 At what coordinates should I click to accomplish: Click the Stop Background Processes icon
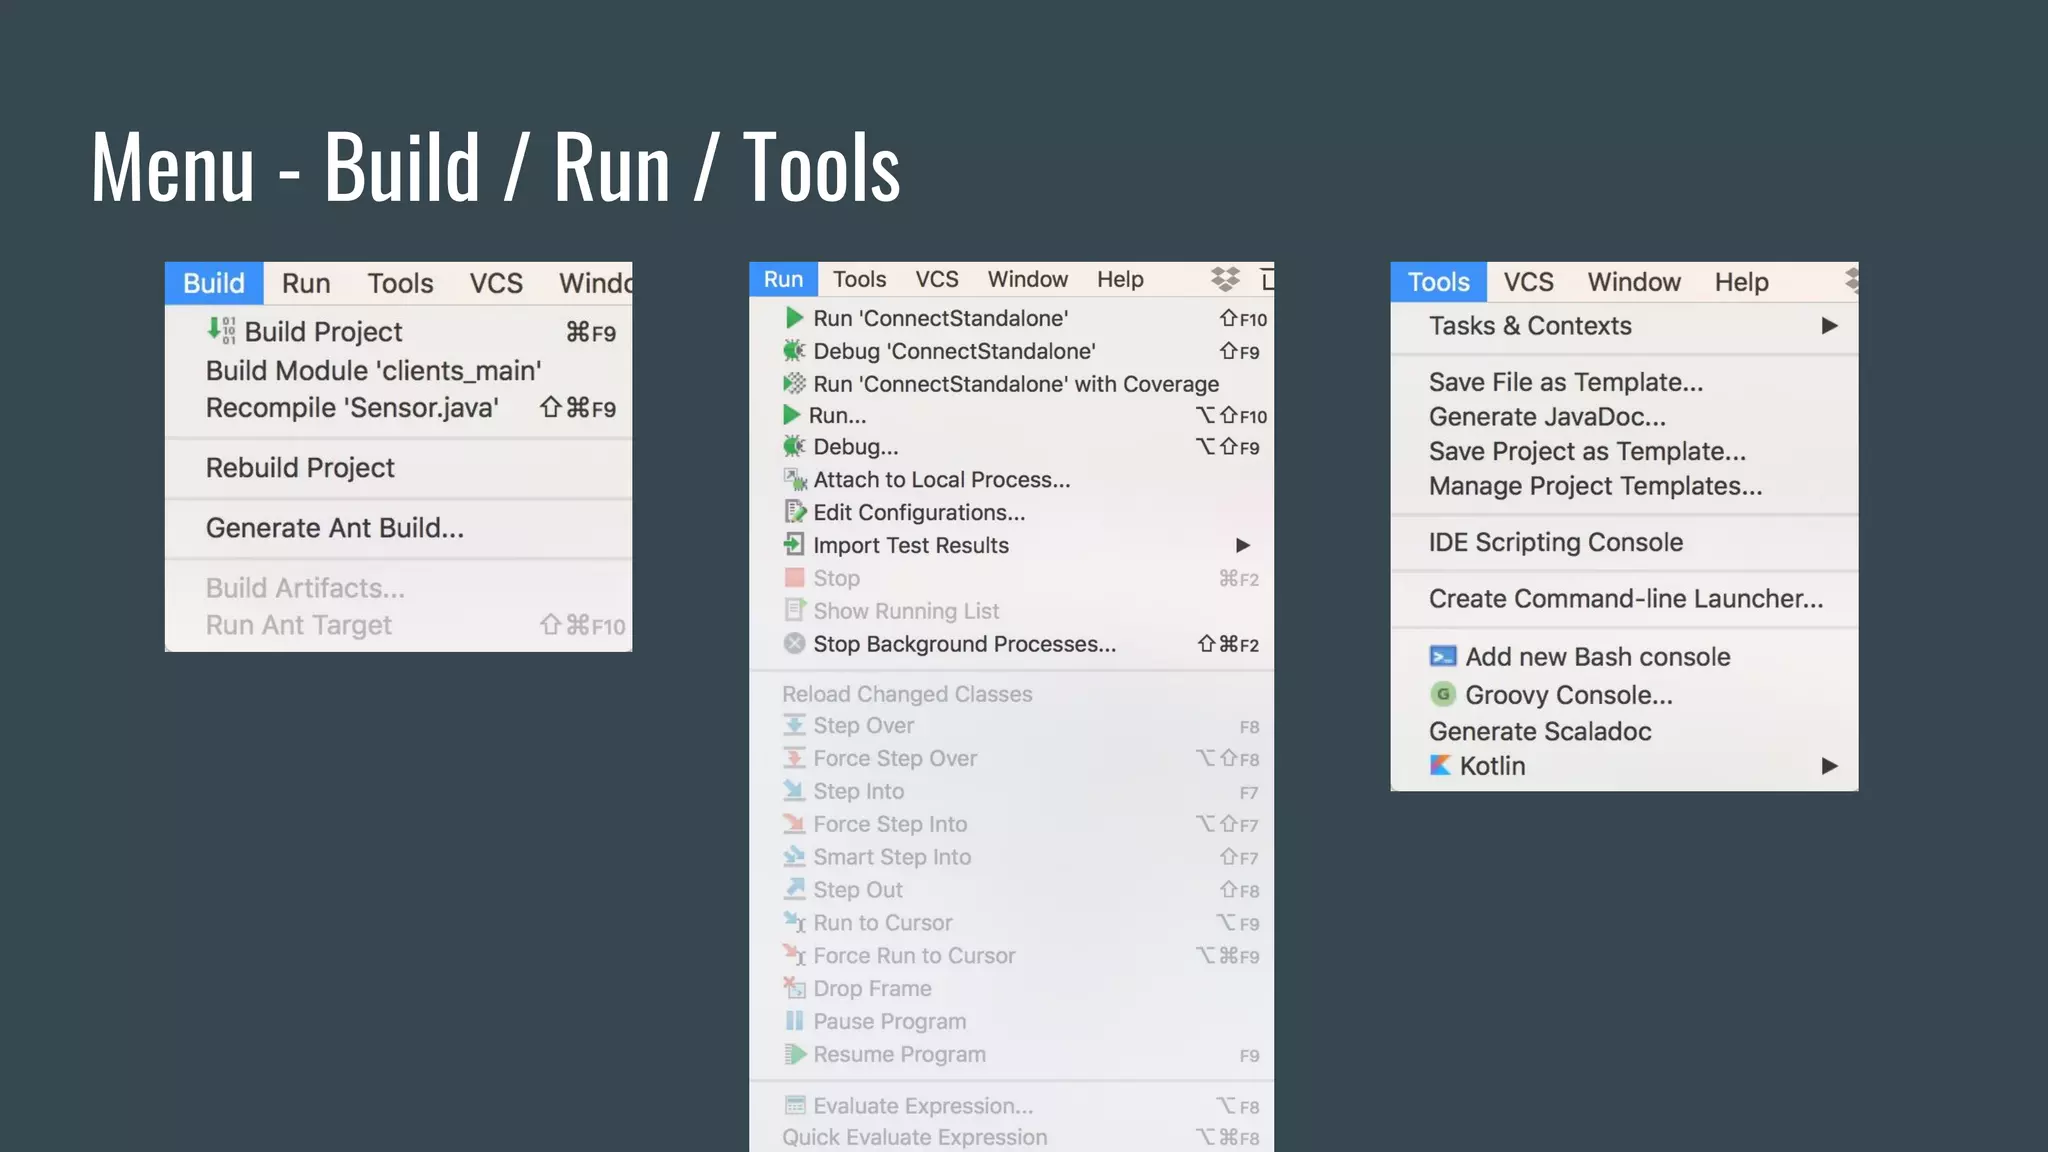coord(794,643)
